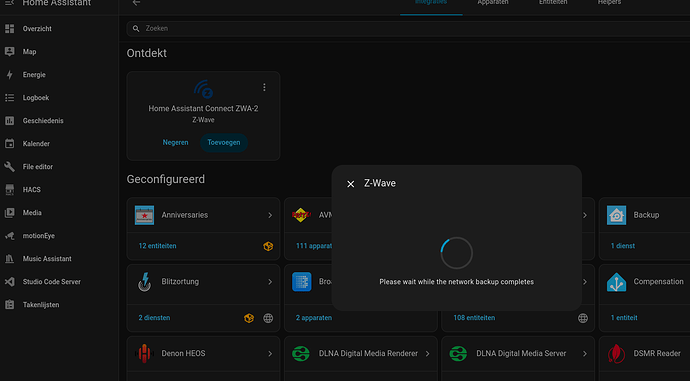Click the AVM Fritz logo

coord(301,215)
